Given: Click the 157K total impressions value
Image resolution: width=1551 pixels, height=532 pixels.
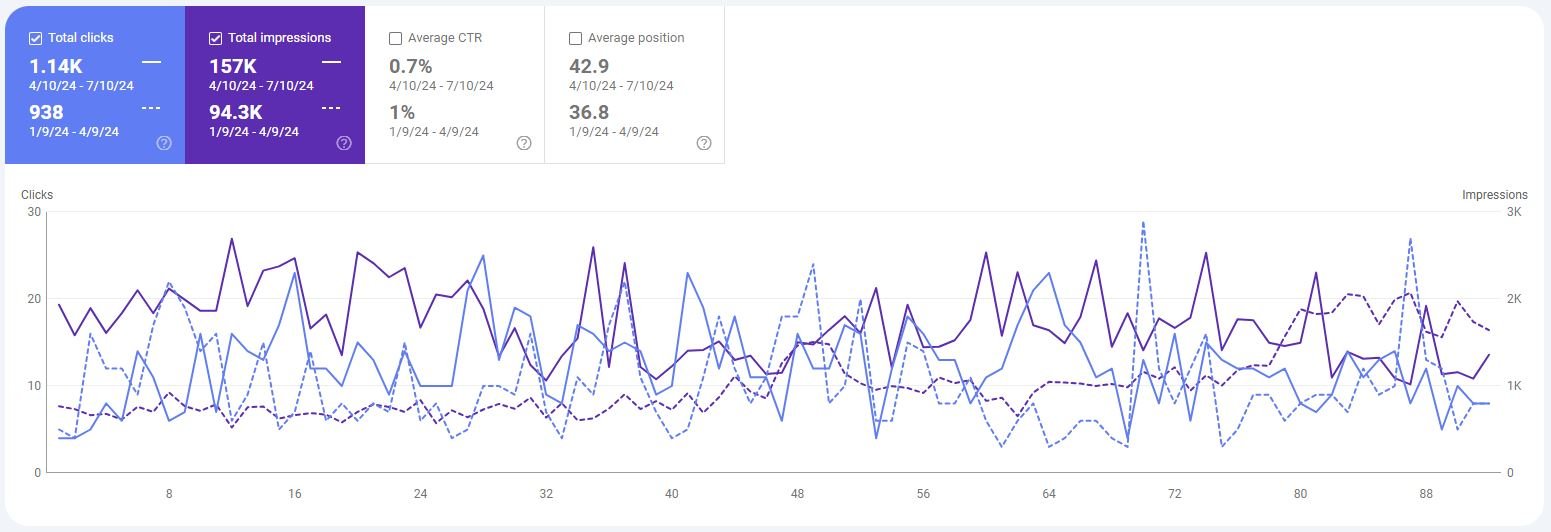Looking at the screenshot, I should [233, 66].
